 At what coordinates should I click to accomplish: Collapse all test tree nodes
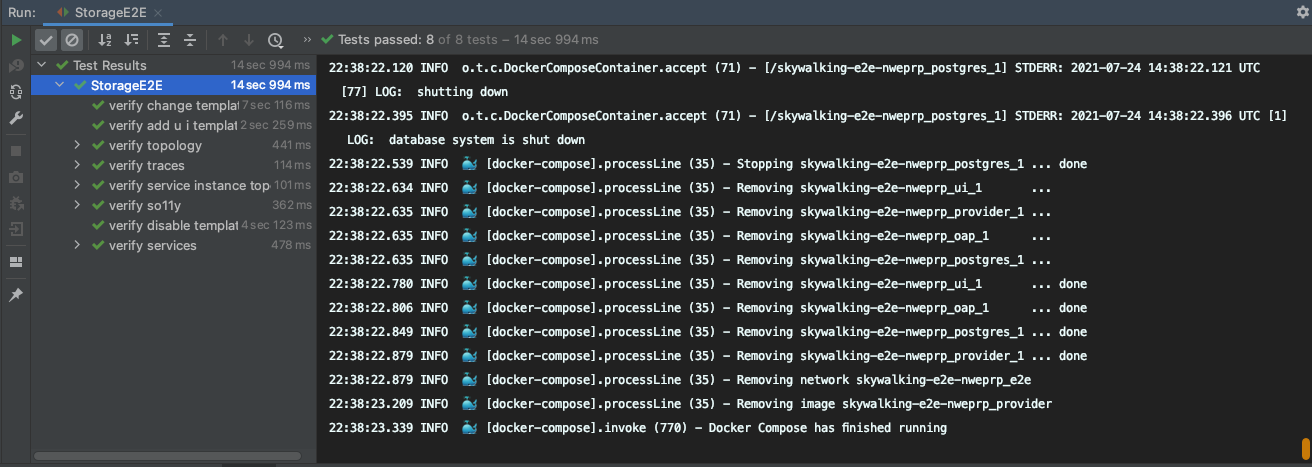click(x=189, y=40)
